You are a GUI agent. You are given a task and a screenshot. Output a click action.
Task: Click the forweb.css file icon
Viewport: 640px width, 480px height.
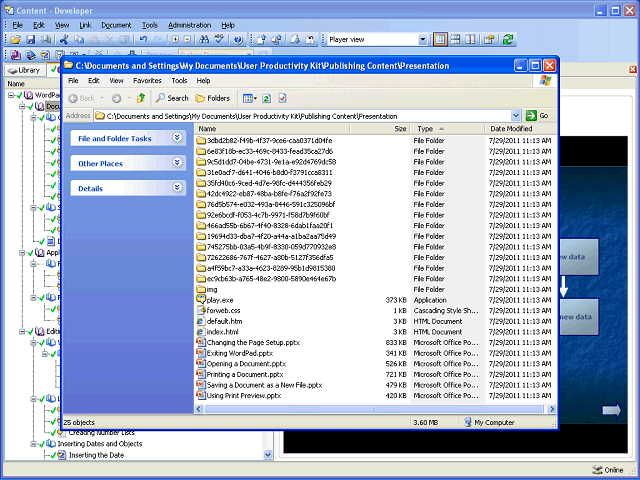200,310
